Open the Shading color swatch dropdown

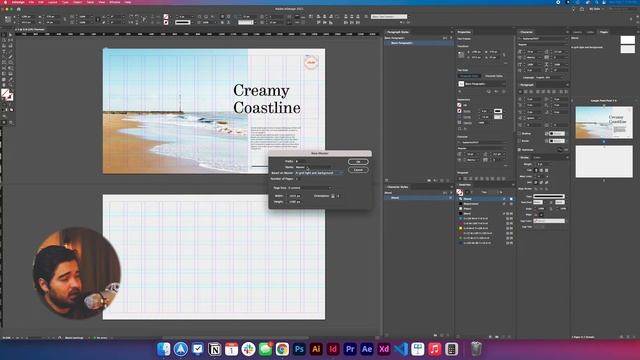click(x=557, y=133)
